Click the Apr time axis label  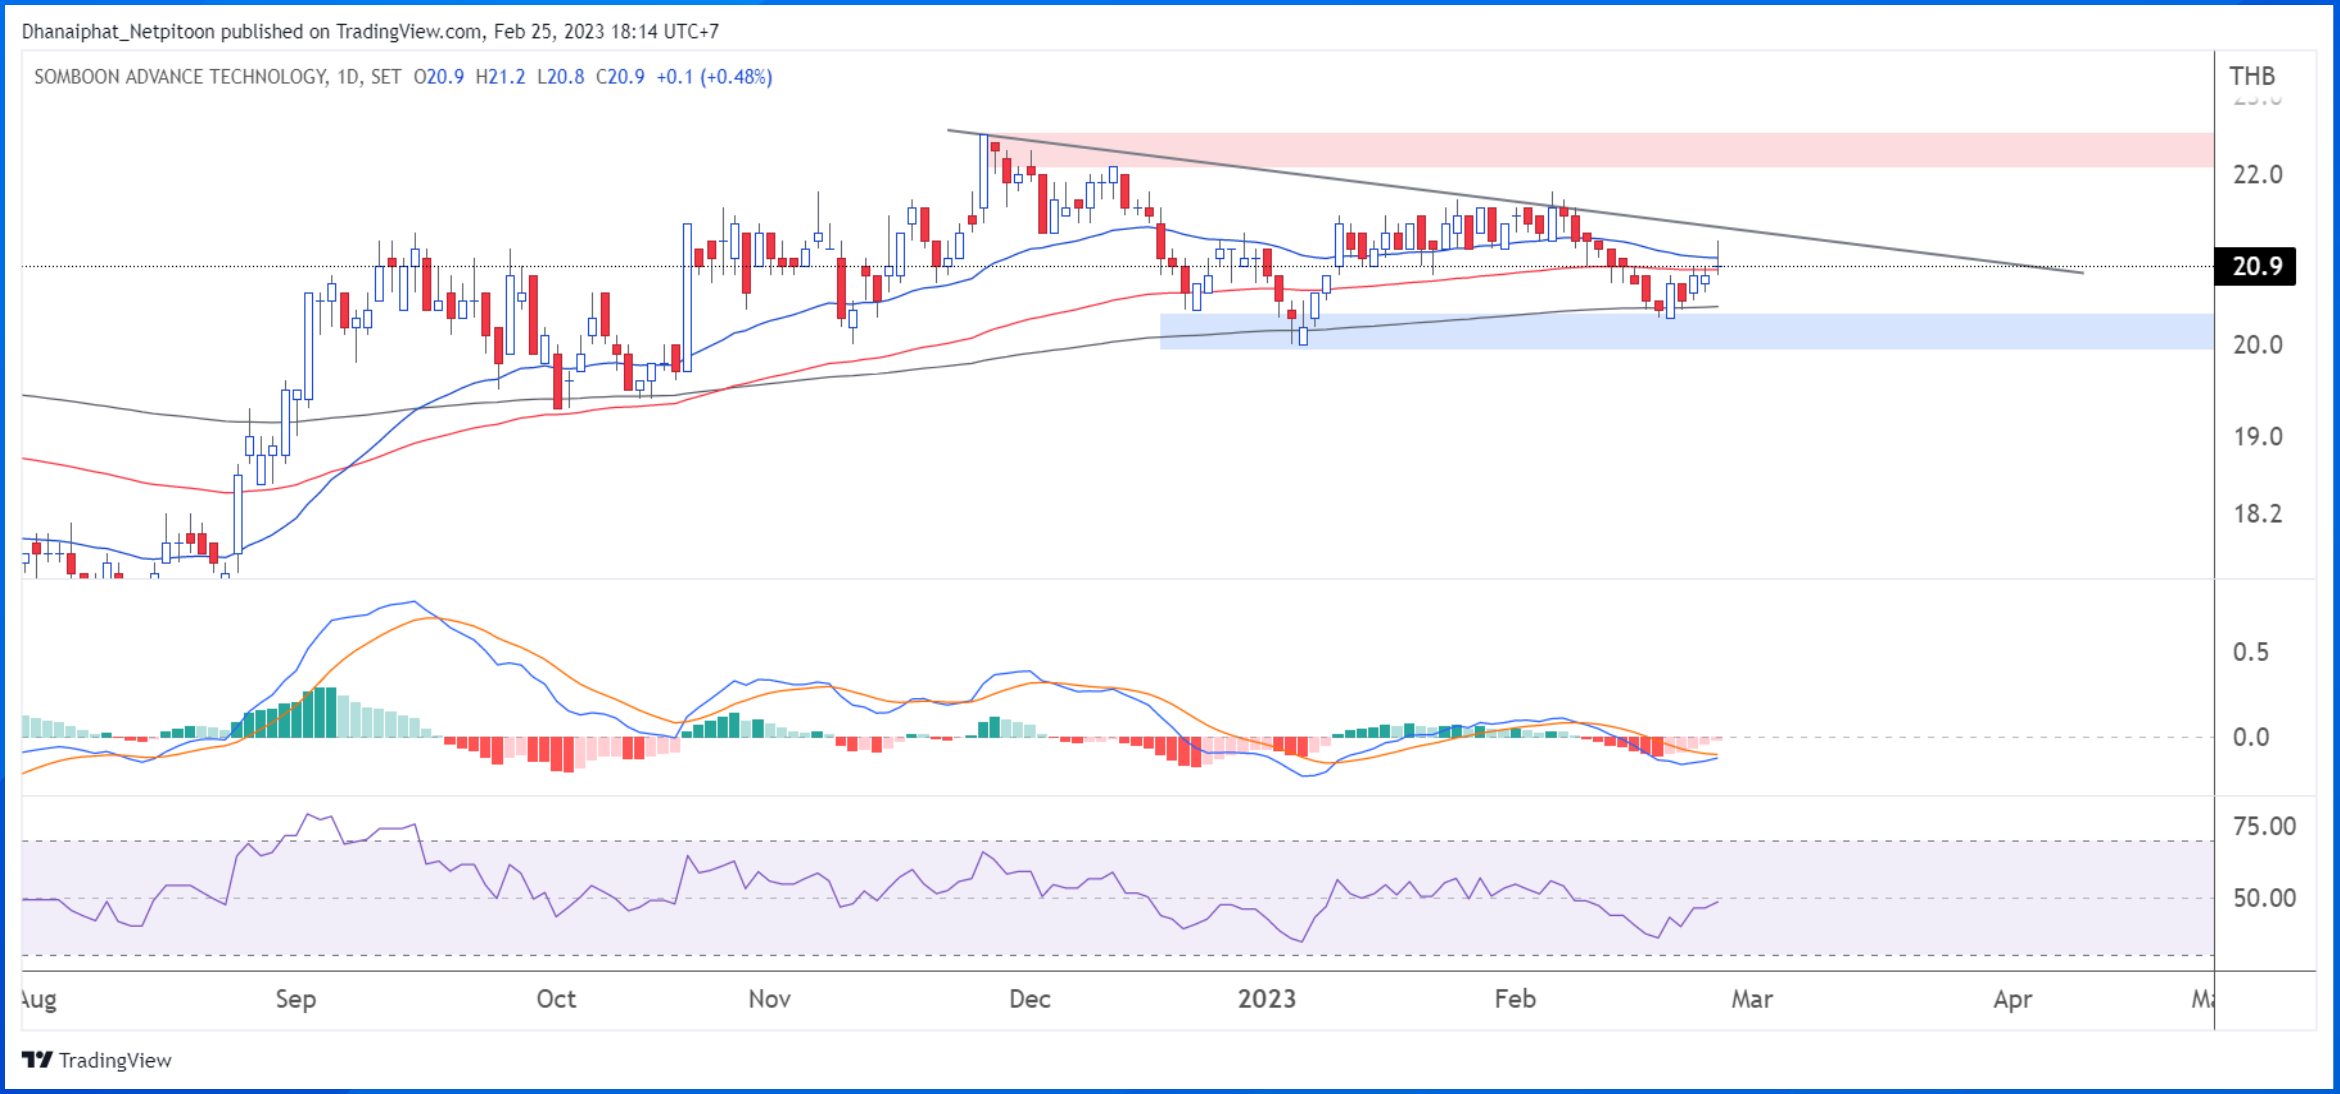tap(2013, 999)
